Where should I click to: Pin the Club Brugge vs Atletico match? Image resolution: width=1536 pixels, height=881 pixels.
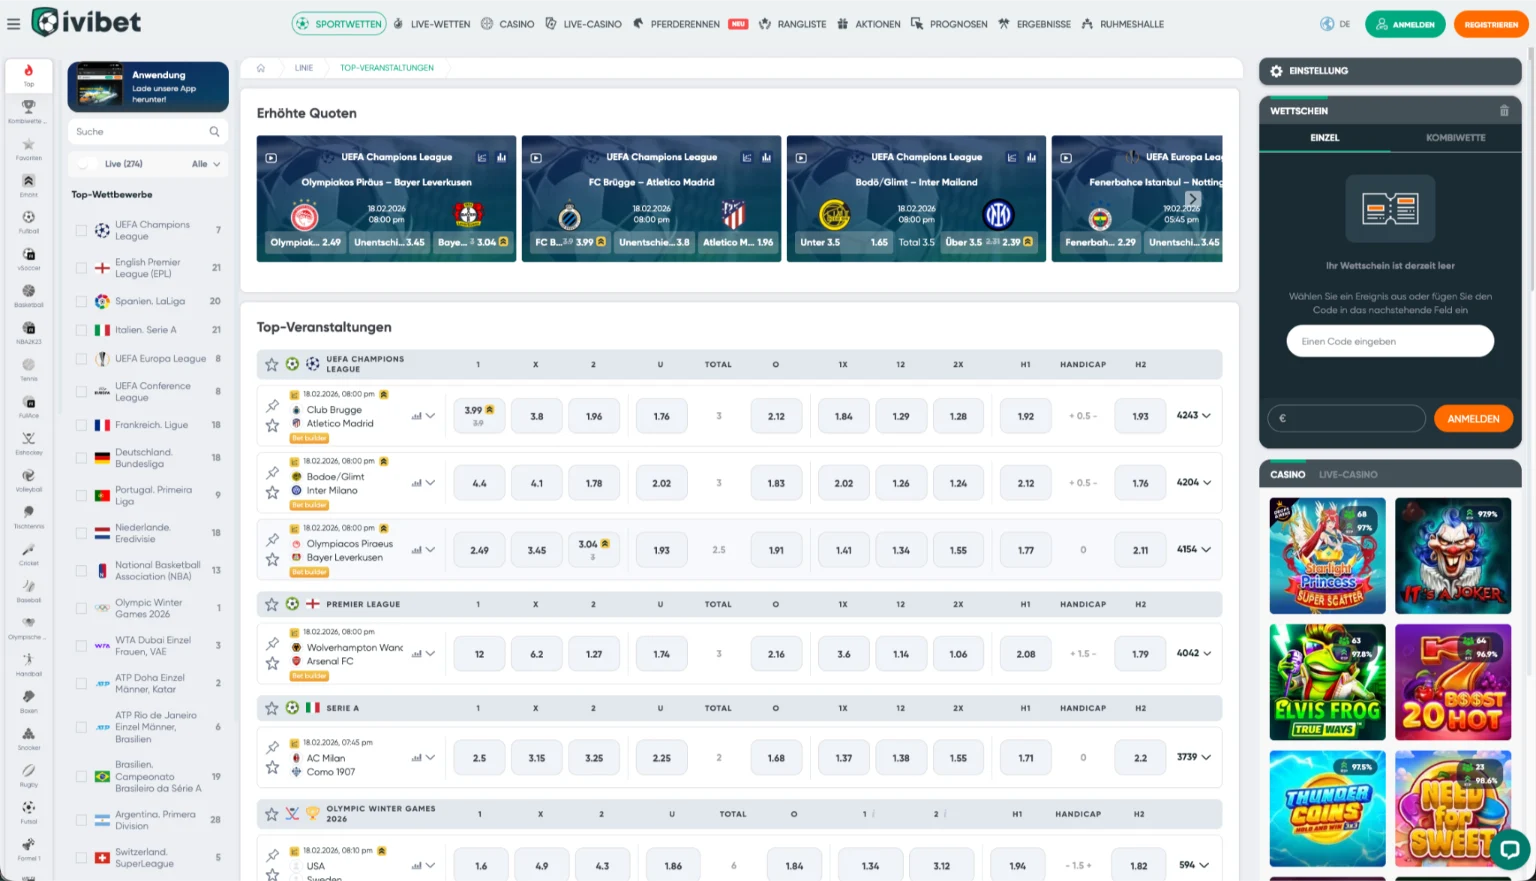(x=271, y=406)
